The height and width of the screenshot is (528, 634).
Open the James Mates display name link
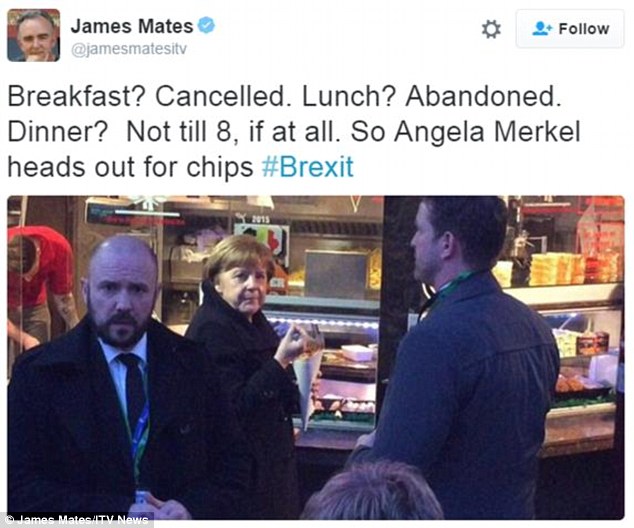point(132,26)
